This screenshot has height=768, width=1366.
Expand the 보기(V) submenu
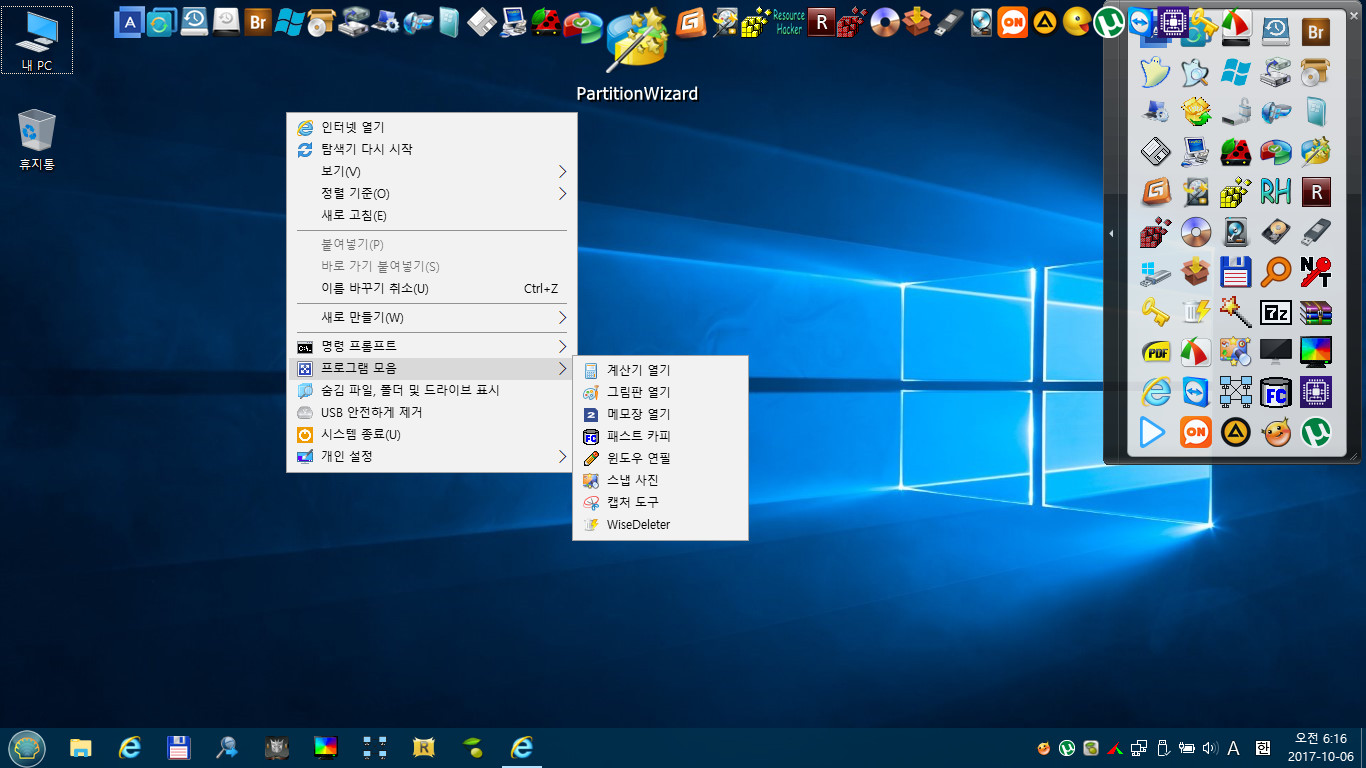(x=431, y=171)
